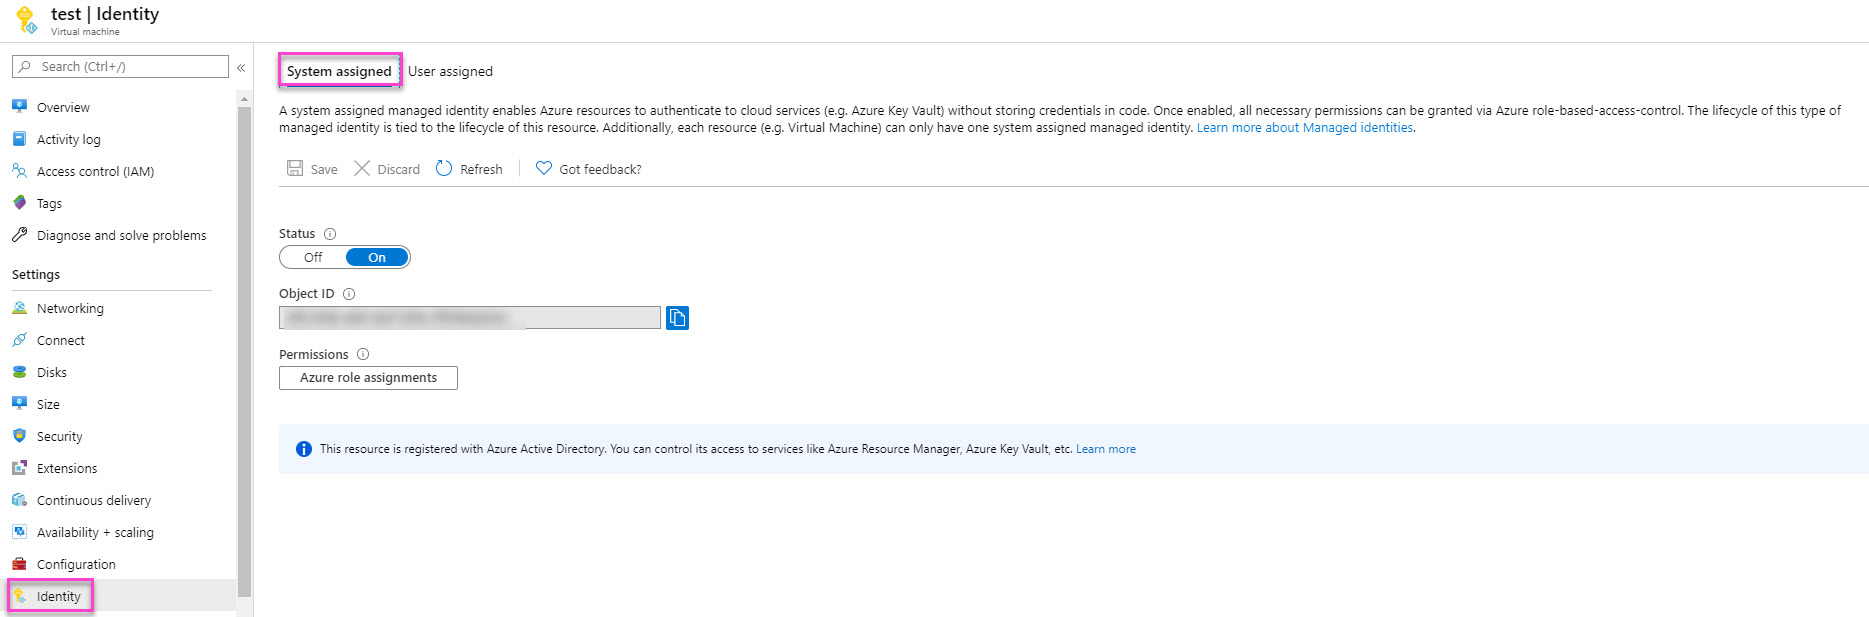
Task: Refresh the identity page
Action: (x=469, y=169)
